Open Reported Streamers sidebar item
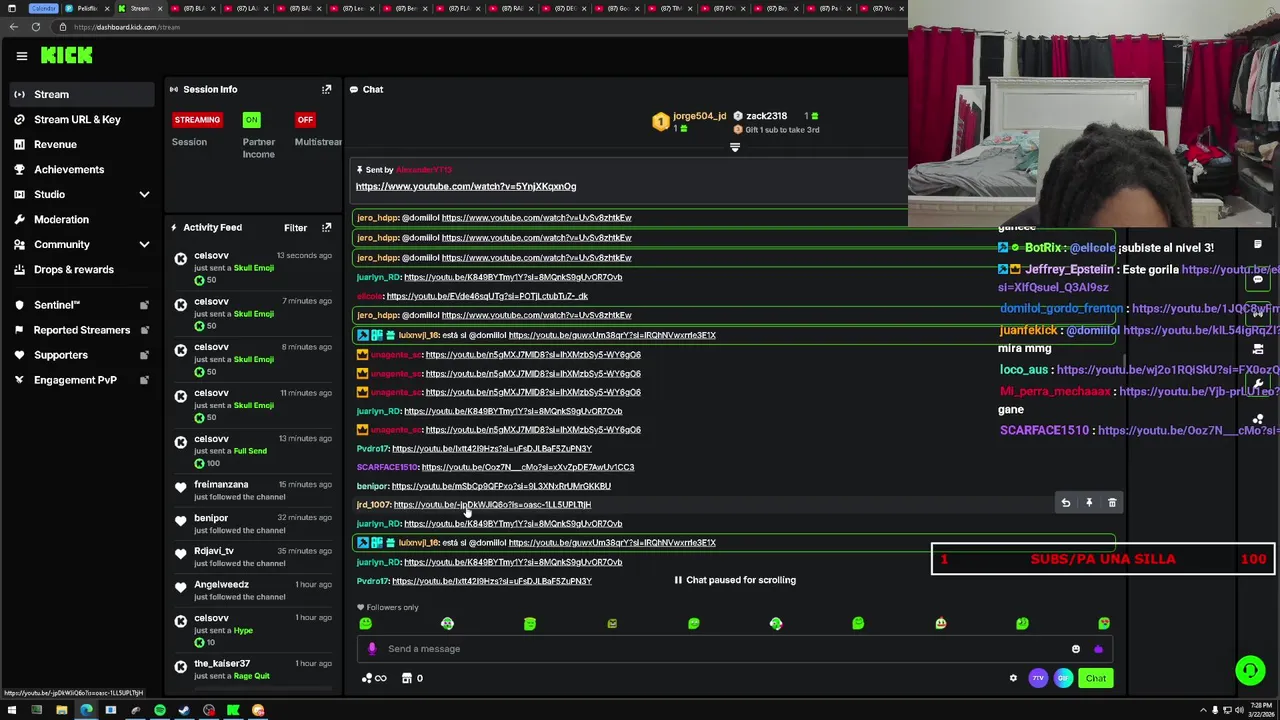This screenshot has height=720, width=1280. [82, 330]
